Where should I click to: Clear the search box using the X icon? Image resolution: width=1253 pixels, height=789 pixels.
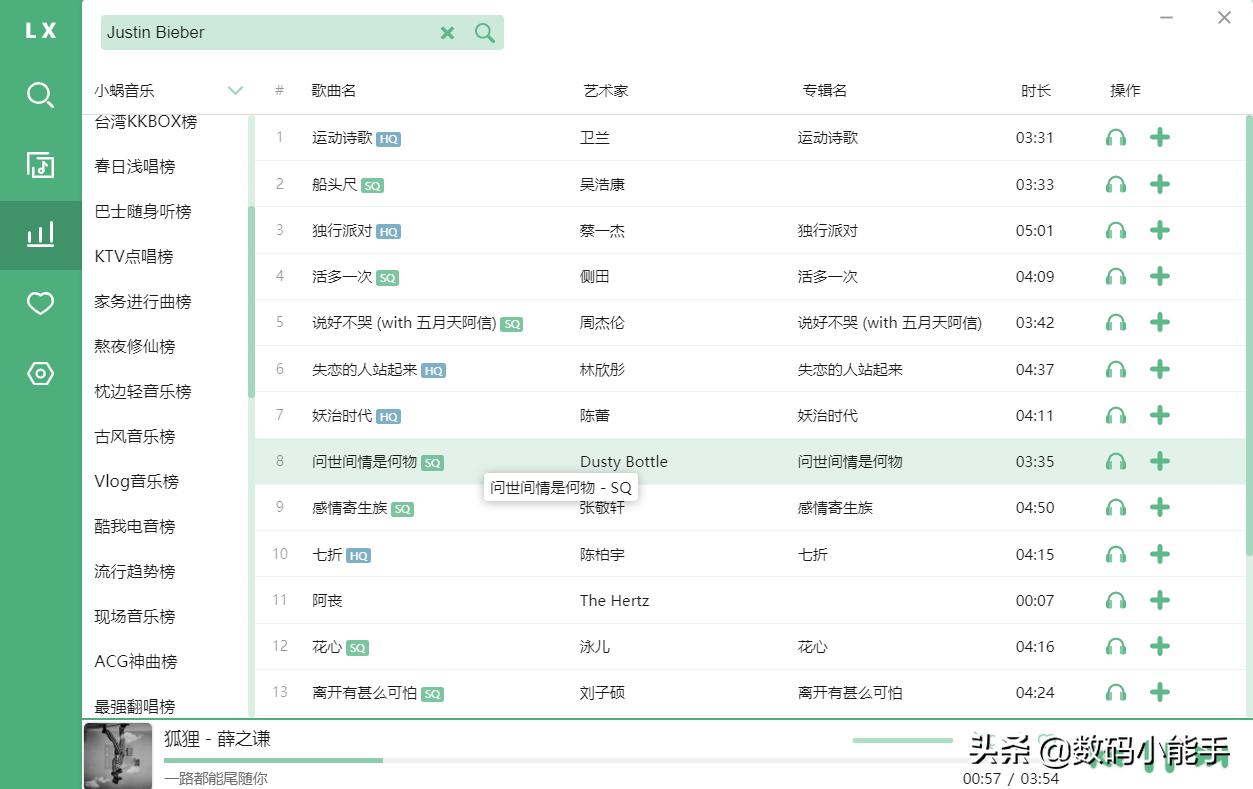point(447,32)
